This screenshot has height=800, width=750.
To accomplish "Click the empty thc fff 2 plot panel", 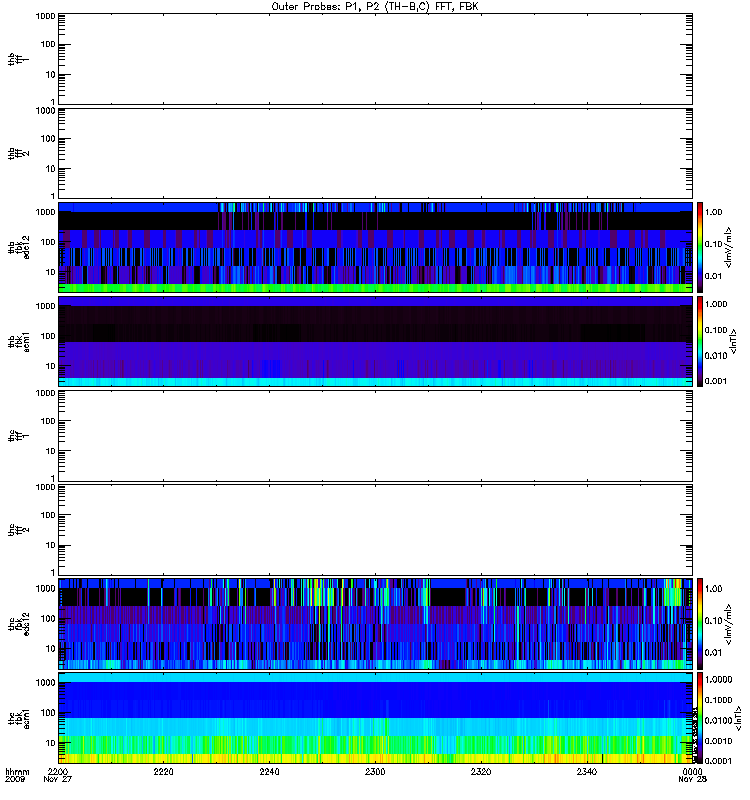I will (375, 530).
